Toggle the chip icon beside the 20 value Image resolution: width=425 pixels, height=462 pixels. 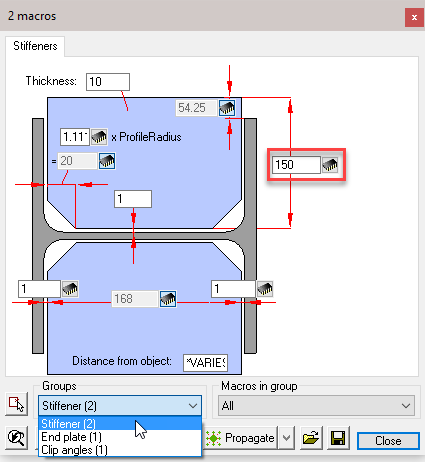coord(107,161)
